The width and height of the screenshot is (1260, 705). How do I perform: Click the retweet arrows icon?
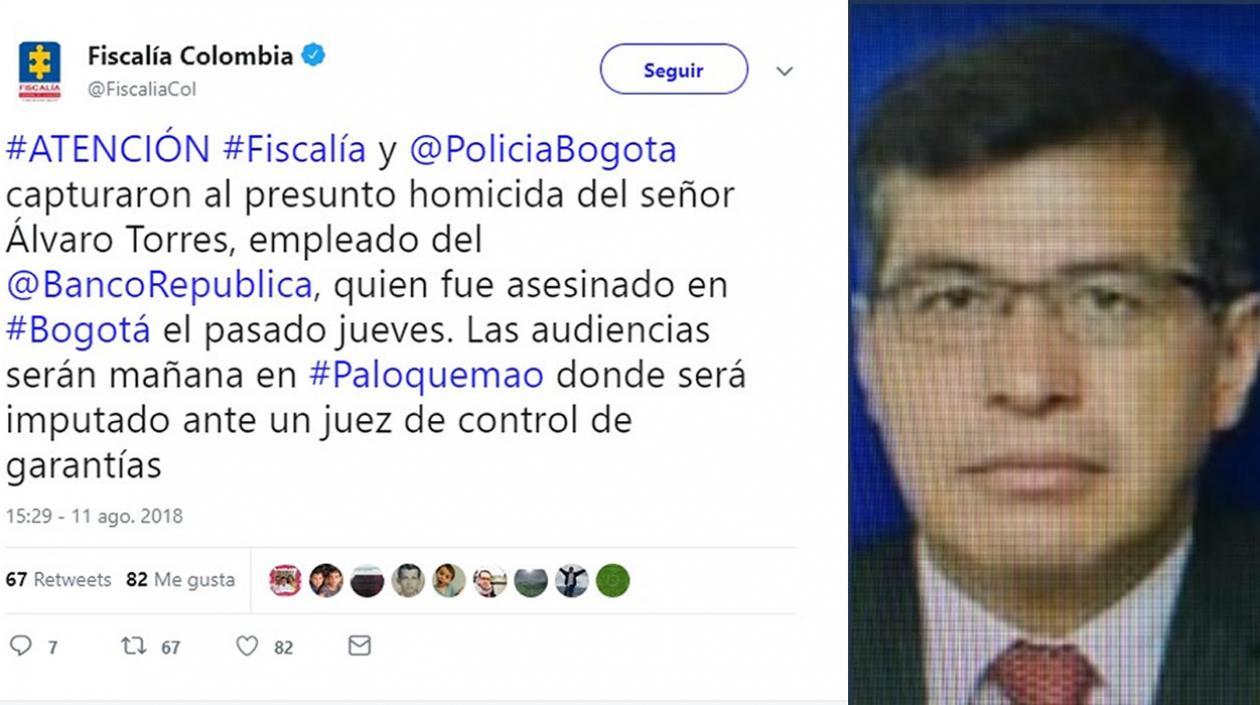[x=134, y=646]
